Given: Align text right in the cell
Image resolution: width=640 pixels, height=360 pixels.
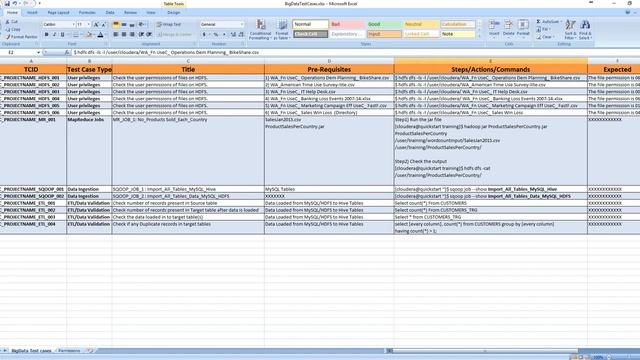Looking at the screenshot, I should point(132,35).
